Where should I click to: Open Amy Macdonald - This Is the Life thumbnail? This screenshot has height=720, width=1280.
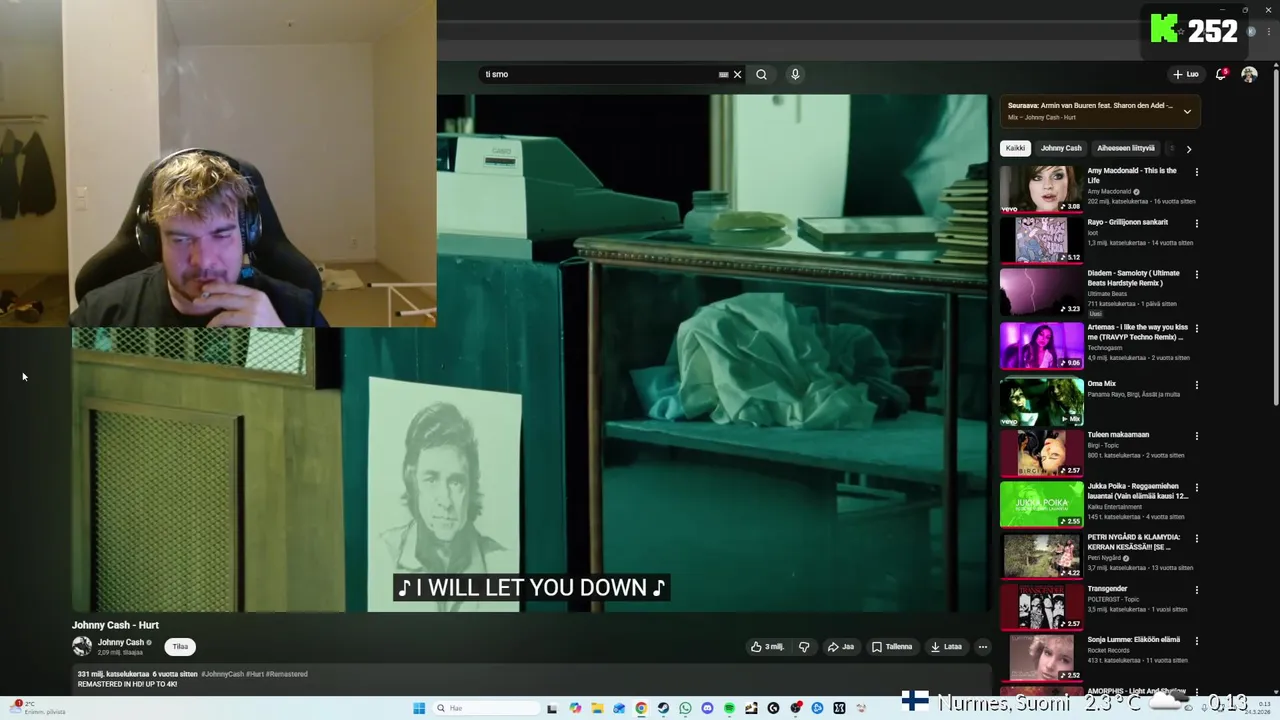click(1041, 189)
